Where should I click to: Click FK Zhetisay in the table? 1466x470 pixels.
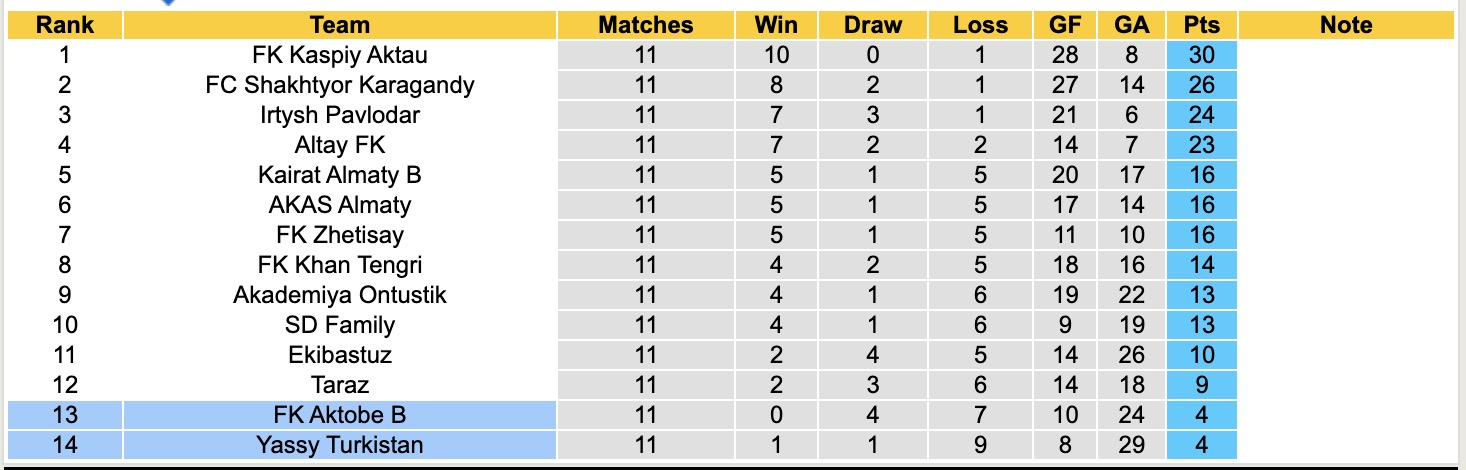tap(340, 235)
